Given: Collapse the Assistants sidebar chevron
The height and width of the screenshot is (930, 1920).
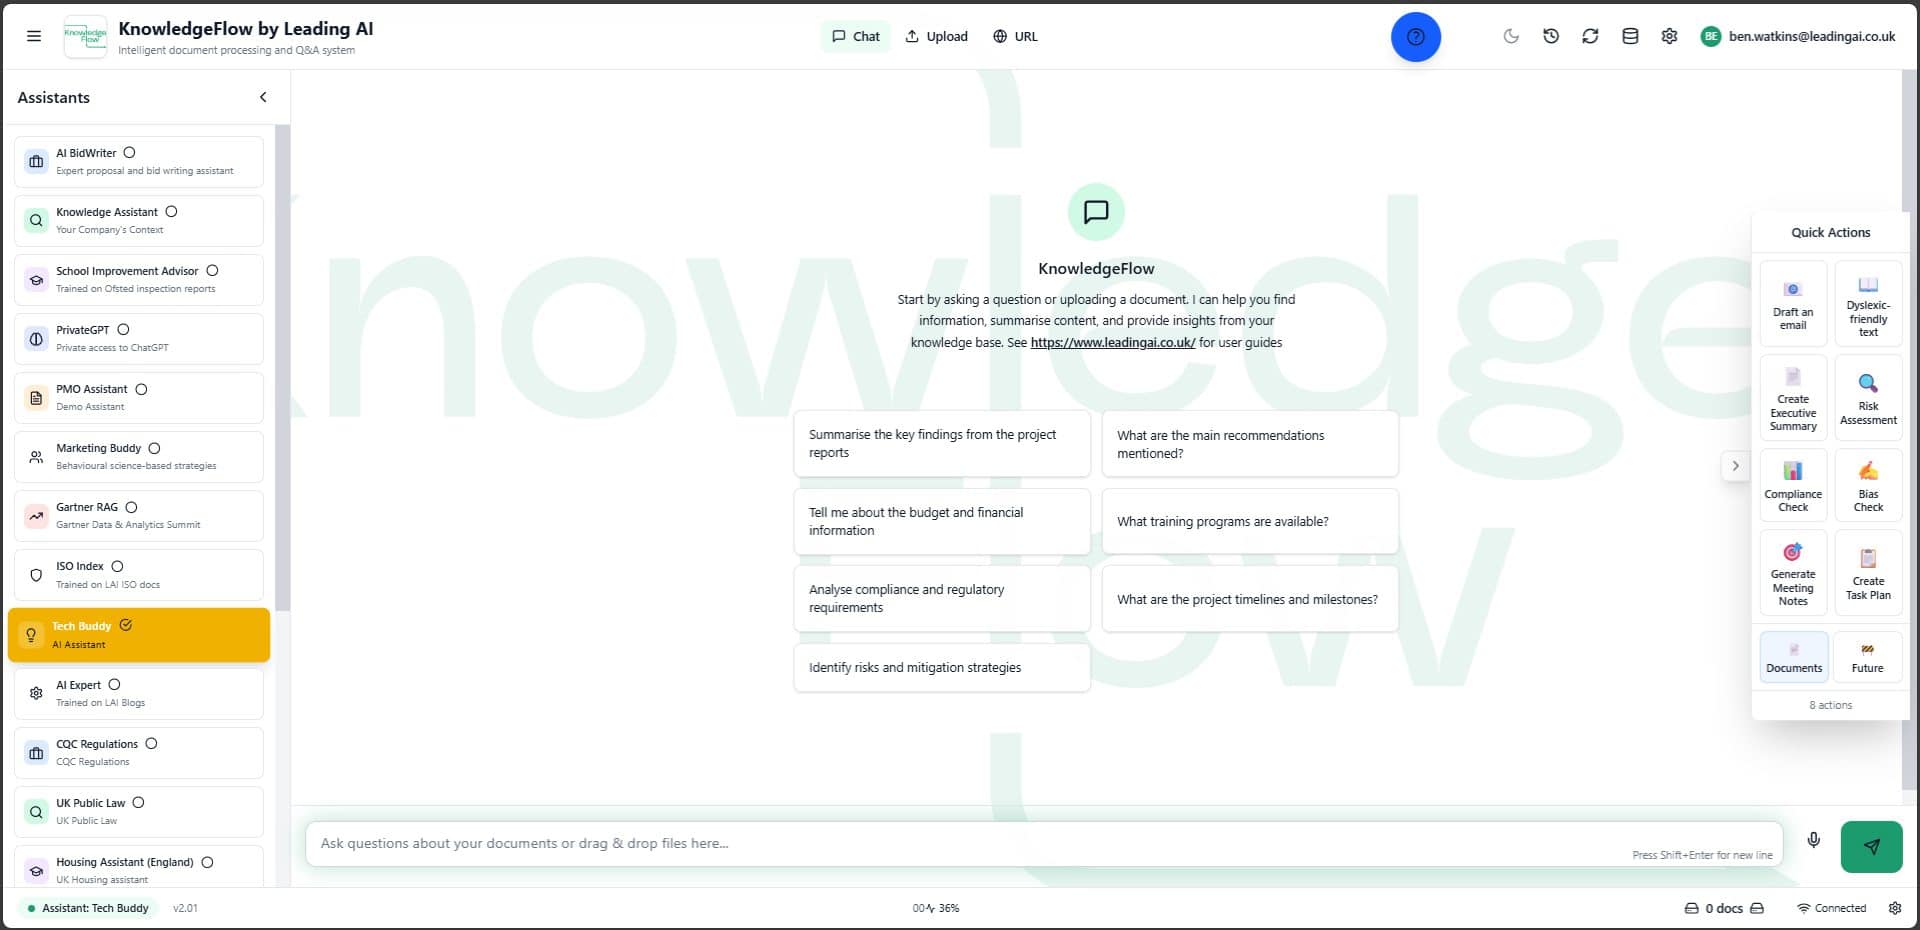Looking at the screenshot, I should (263, 97).
